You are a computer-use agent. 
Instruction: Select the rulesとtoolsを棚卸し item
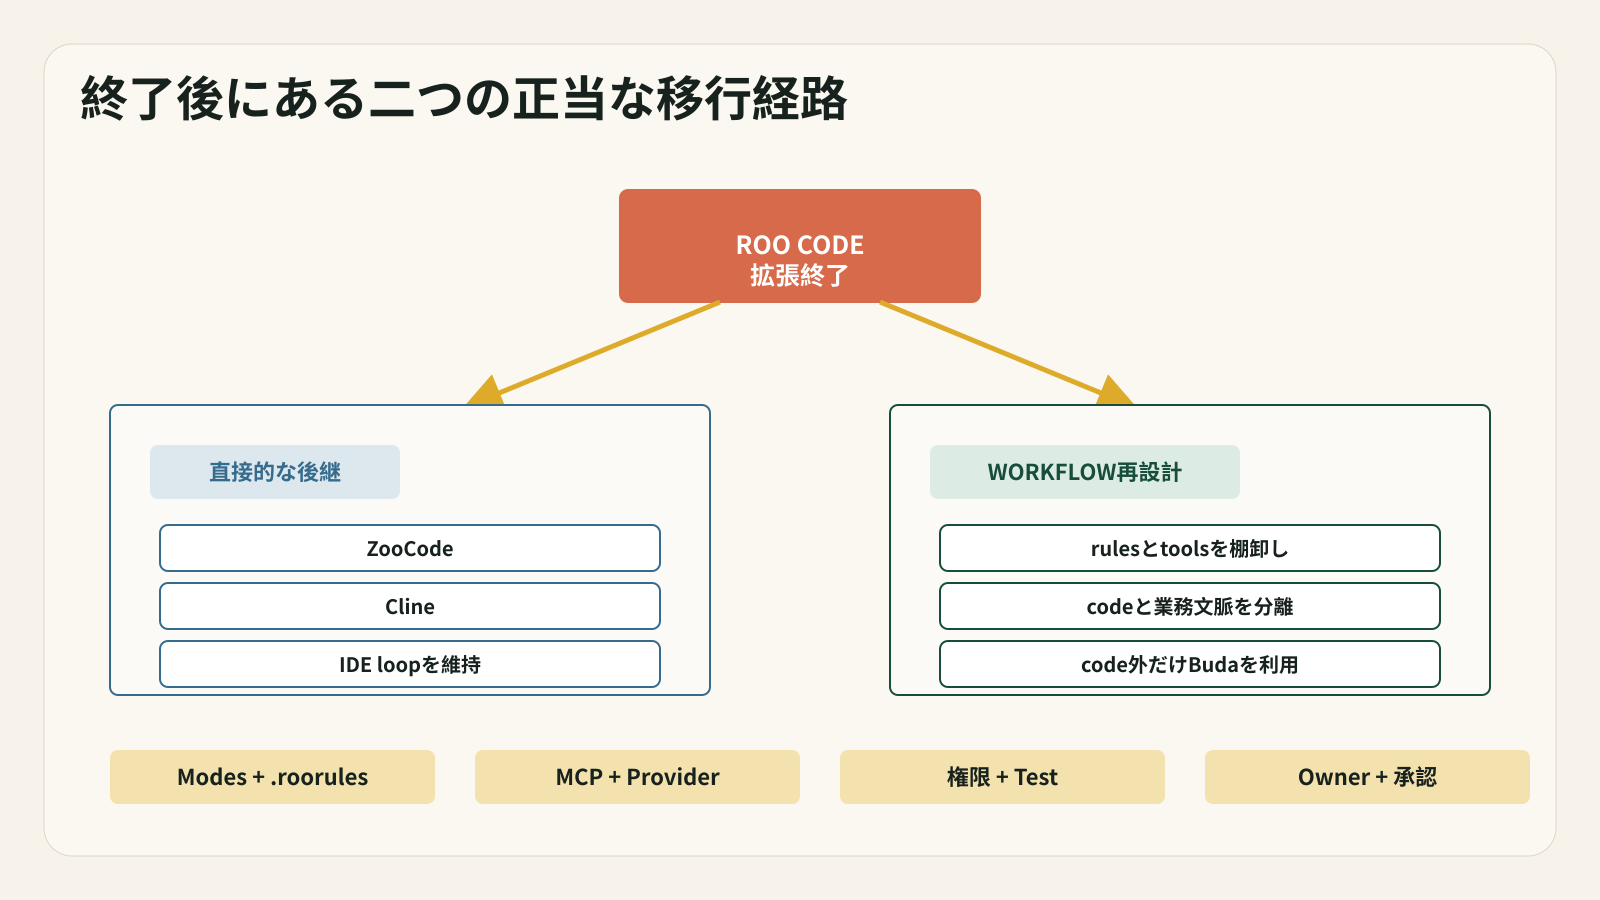(x=1190, y=548)
